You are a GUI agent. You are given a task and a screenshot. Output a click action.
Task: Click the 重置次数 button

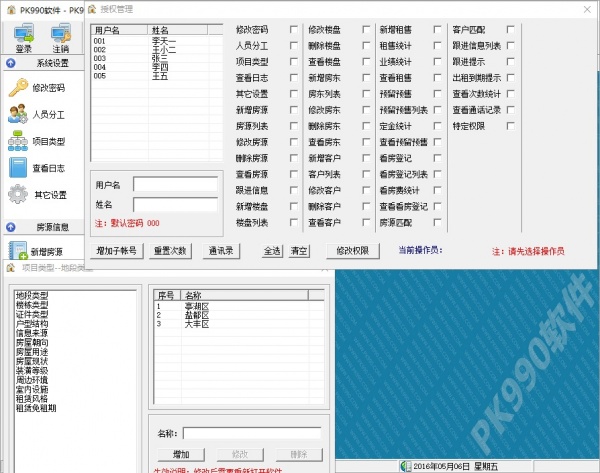pos(170,251)
